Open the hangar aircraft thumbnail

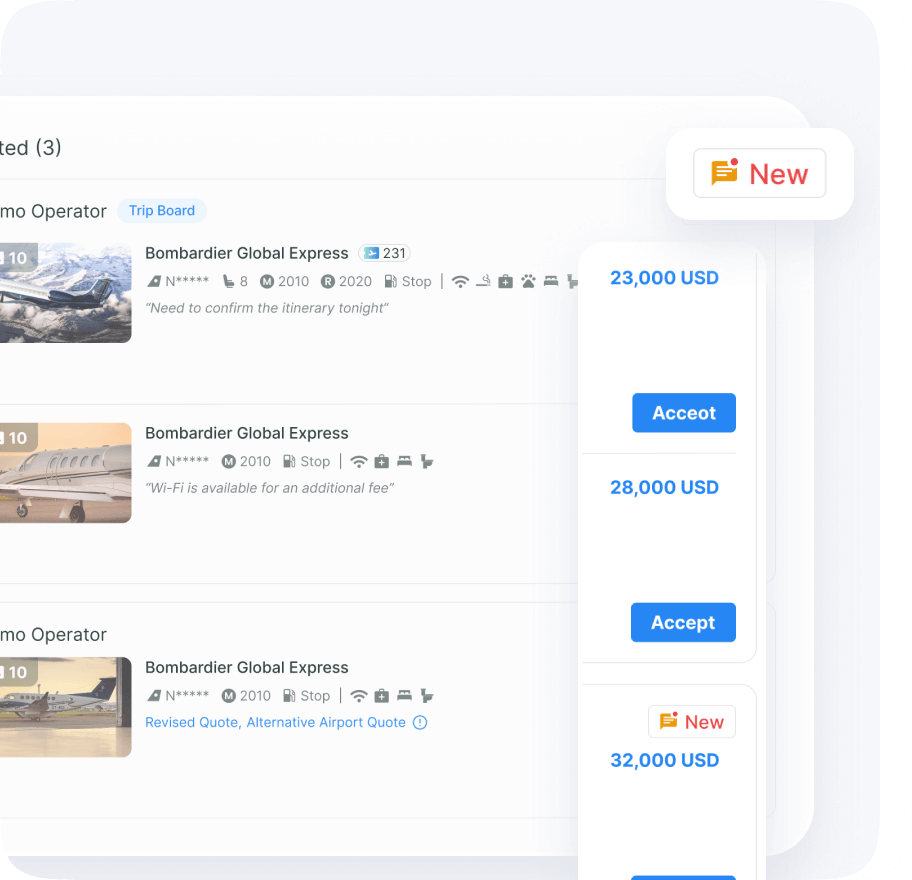[66, 707]
